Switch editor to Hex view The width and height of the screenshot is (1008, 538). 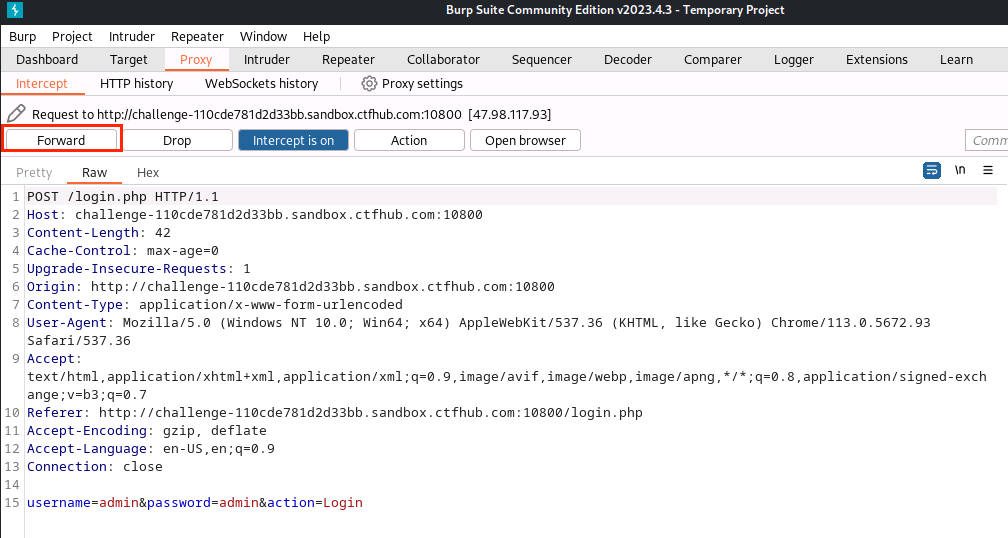click(148, 172)
